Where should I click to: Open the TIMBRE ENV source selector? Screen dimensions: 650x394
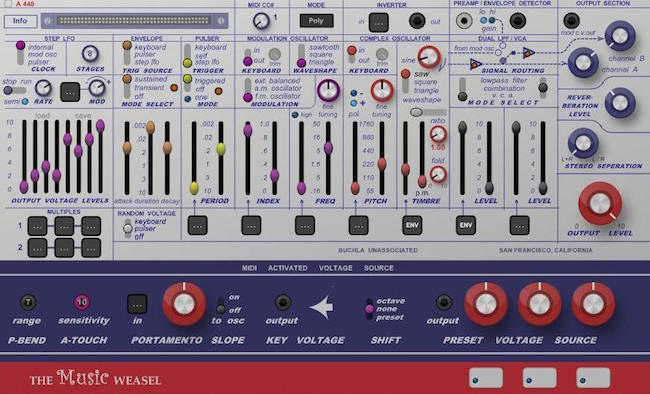pyautogui.click(x=412, y=225)
